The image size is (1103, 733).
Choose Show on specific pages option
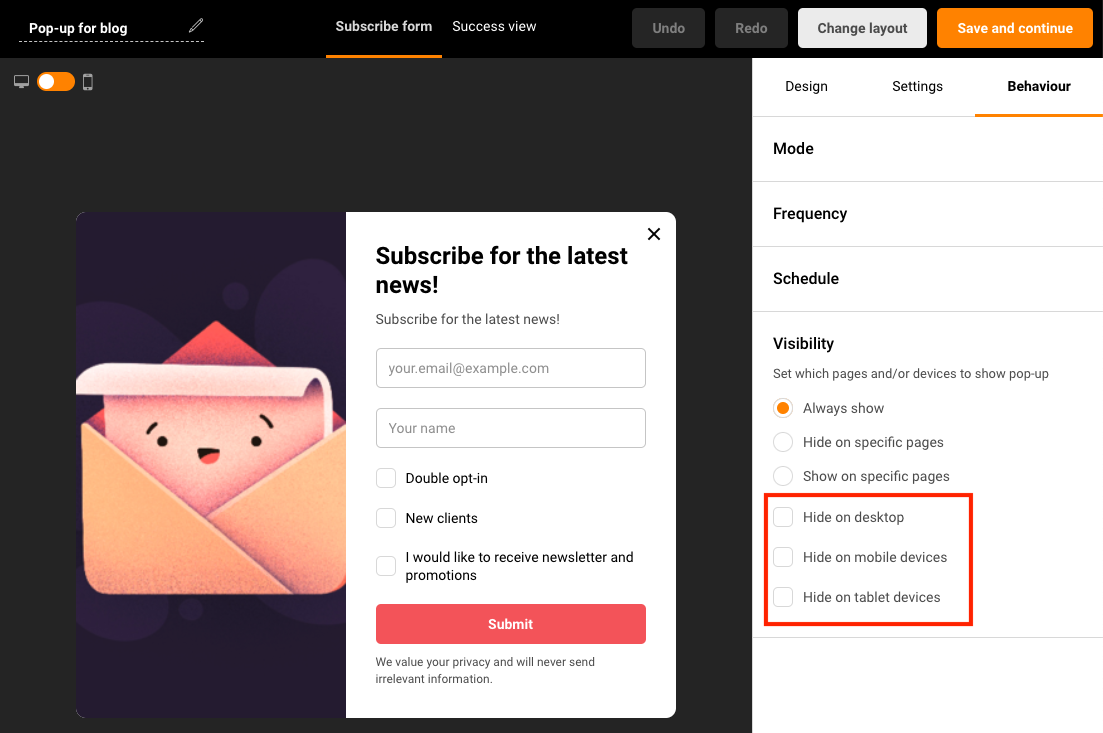pyautogui.click(x=784, y=476)
